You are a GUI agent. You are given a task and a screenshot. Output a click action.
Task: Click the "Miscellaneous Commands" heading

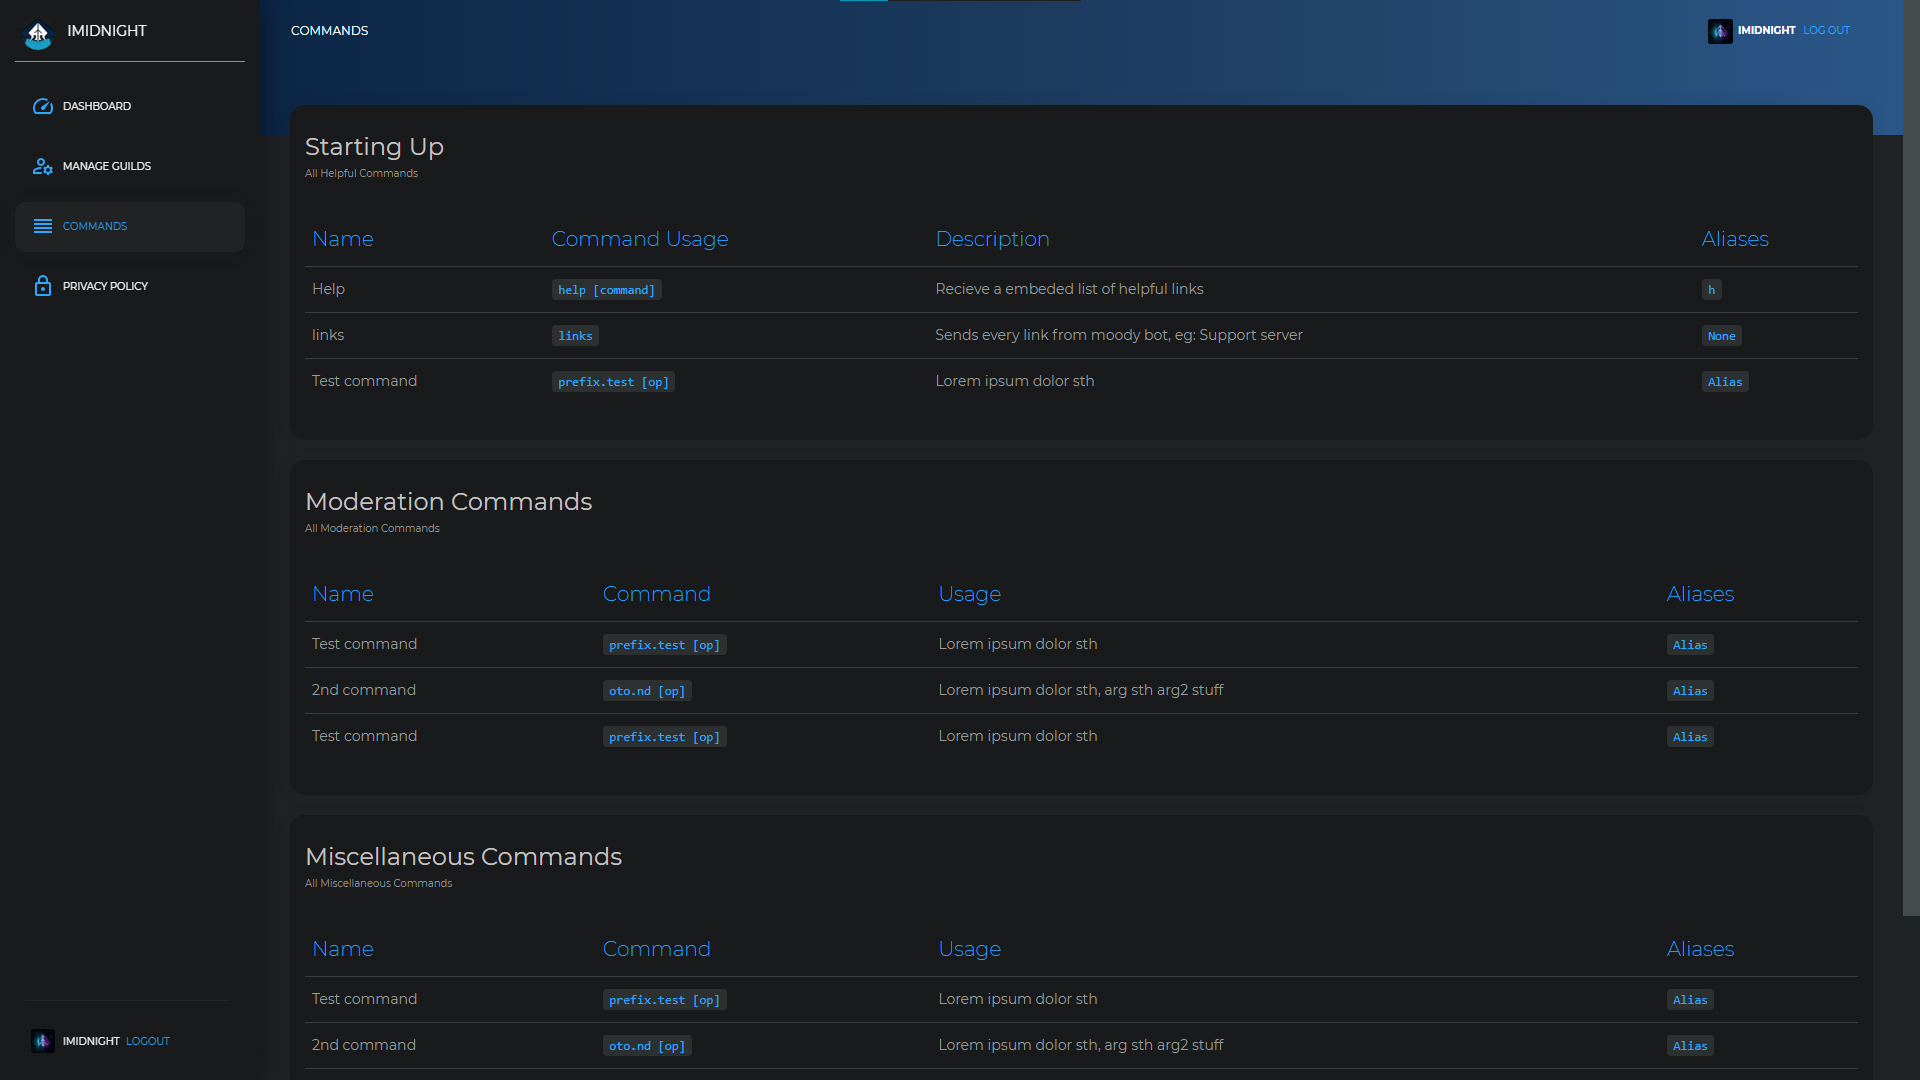coord(463,857)
